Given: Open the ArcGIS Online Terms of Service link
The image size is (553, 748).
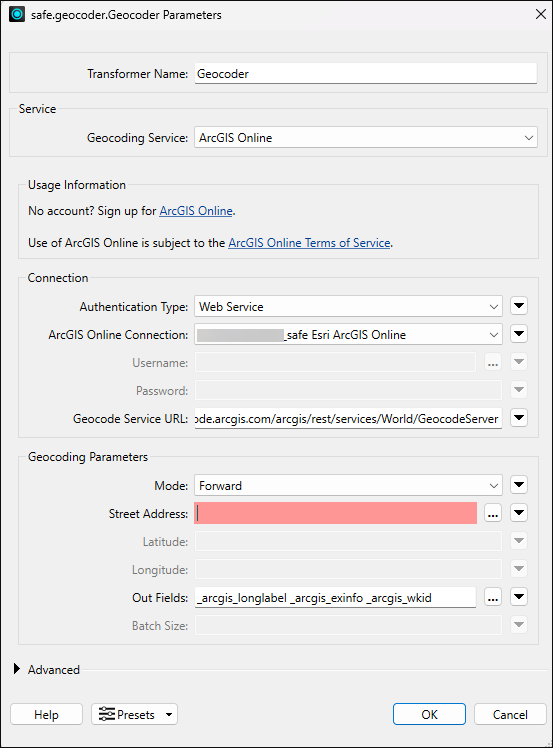Looking at the screenshot, I should tap(309, 243).
